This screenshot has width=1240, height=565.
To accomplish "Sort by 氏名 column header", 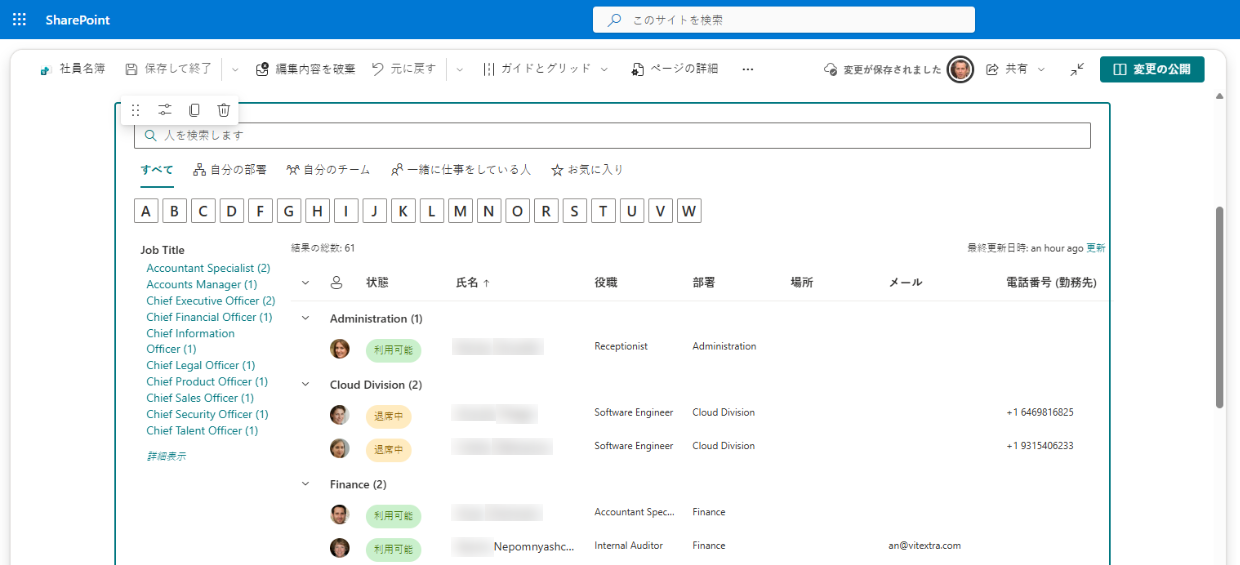I will [x=473, y=283].
